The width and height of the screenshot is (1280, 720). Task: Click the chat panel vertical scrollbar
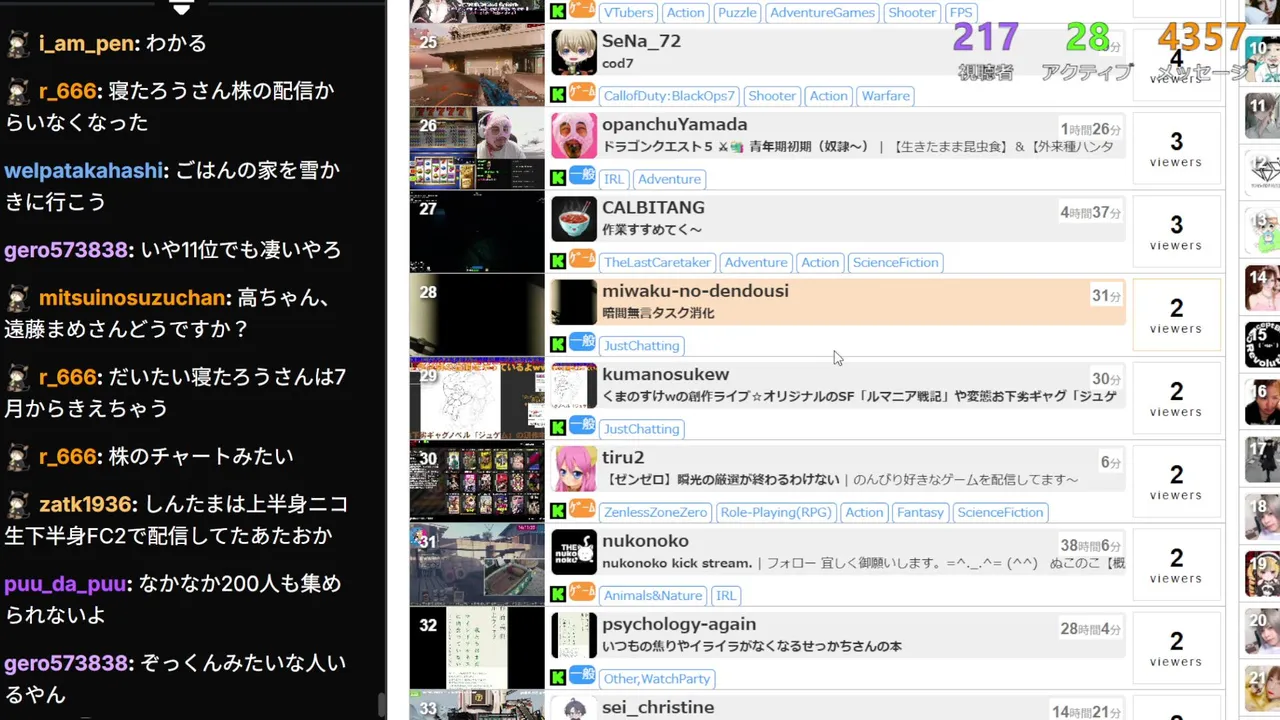point(381,706)
